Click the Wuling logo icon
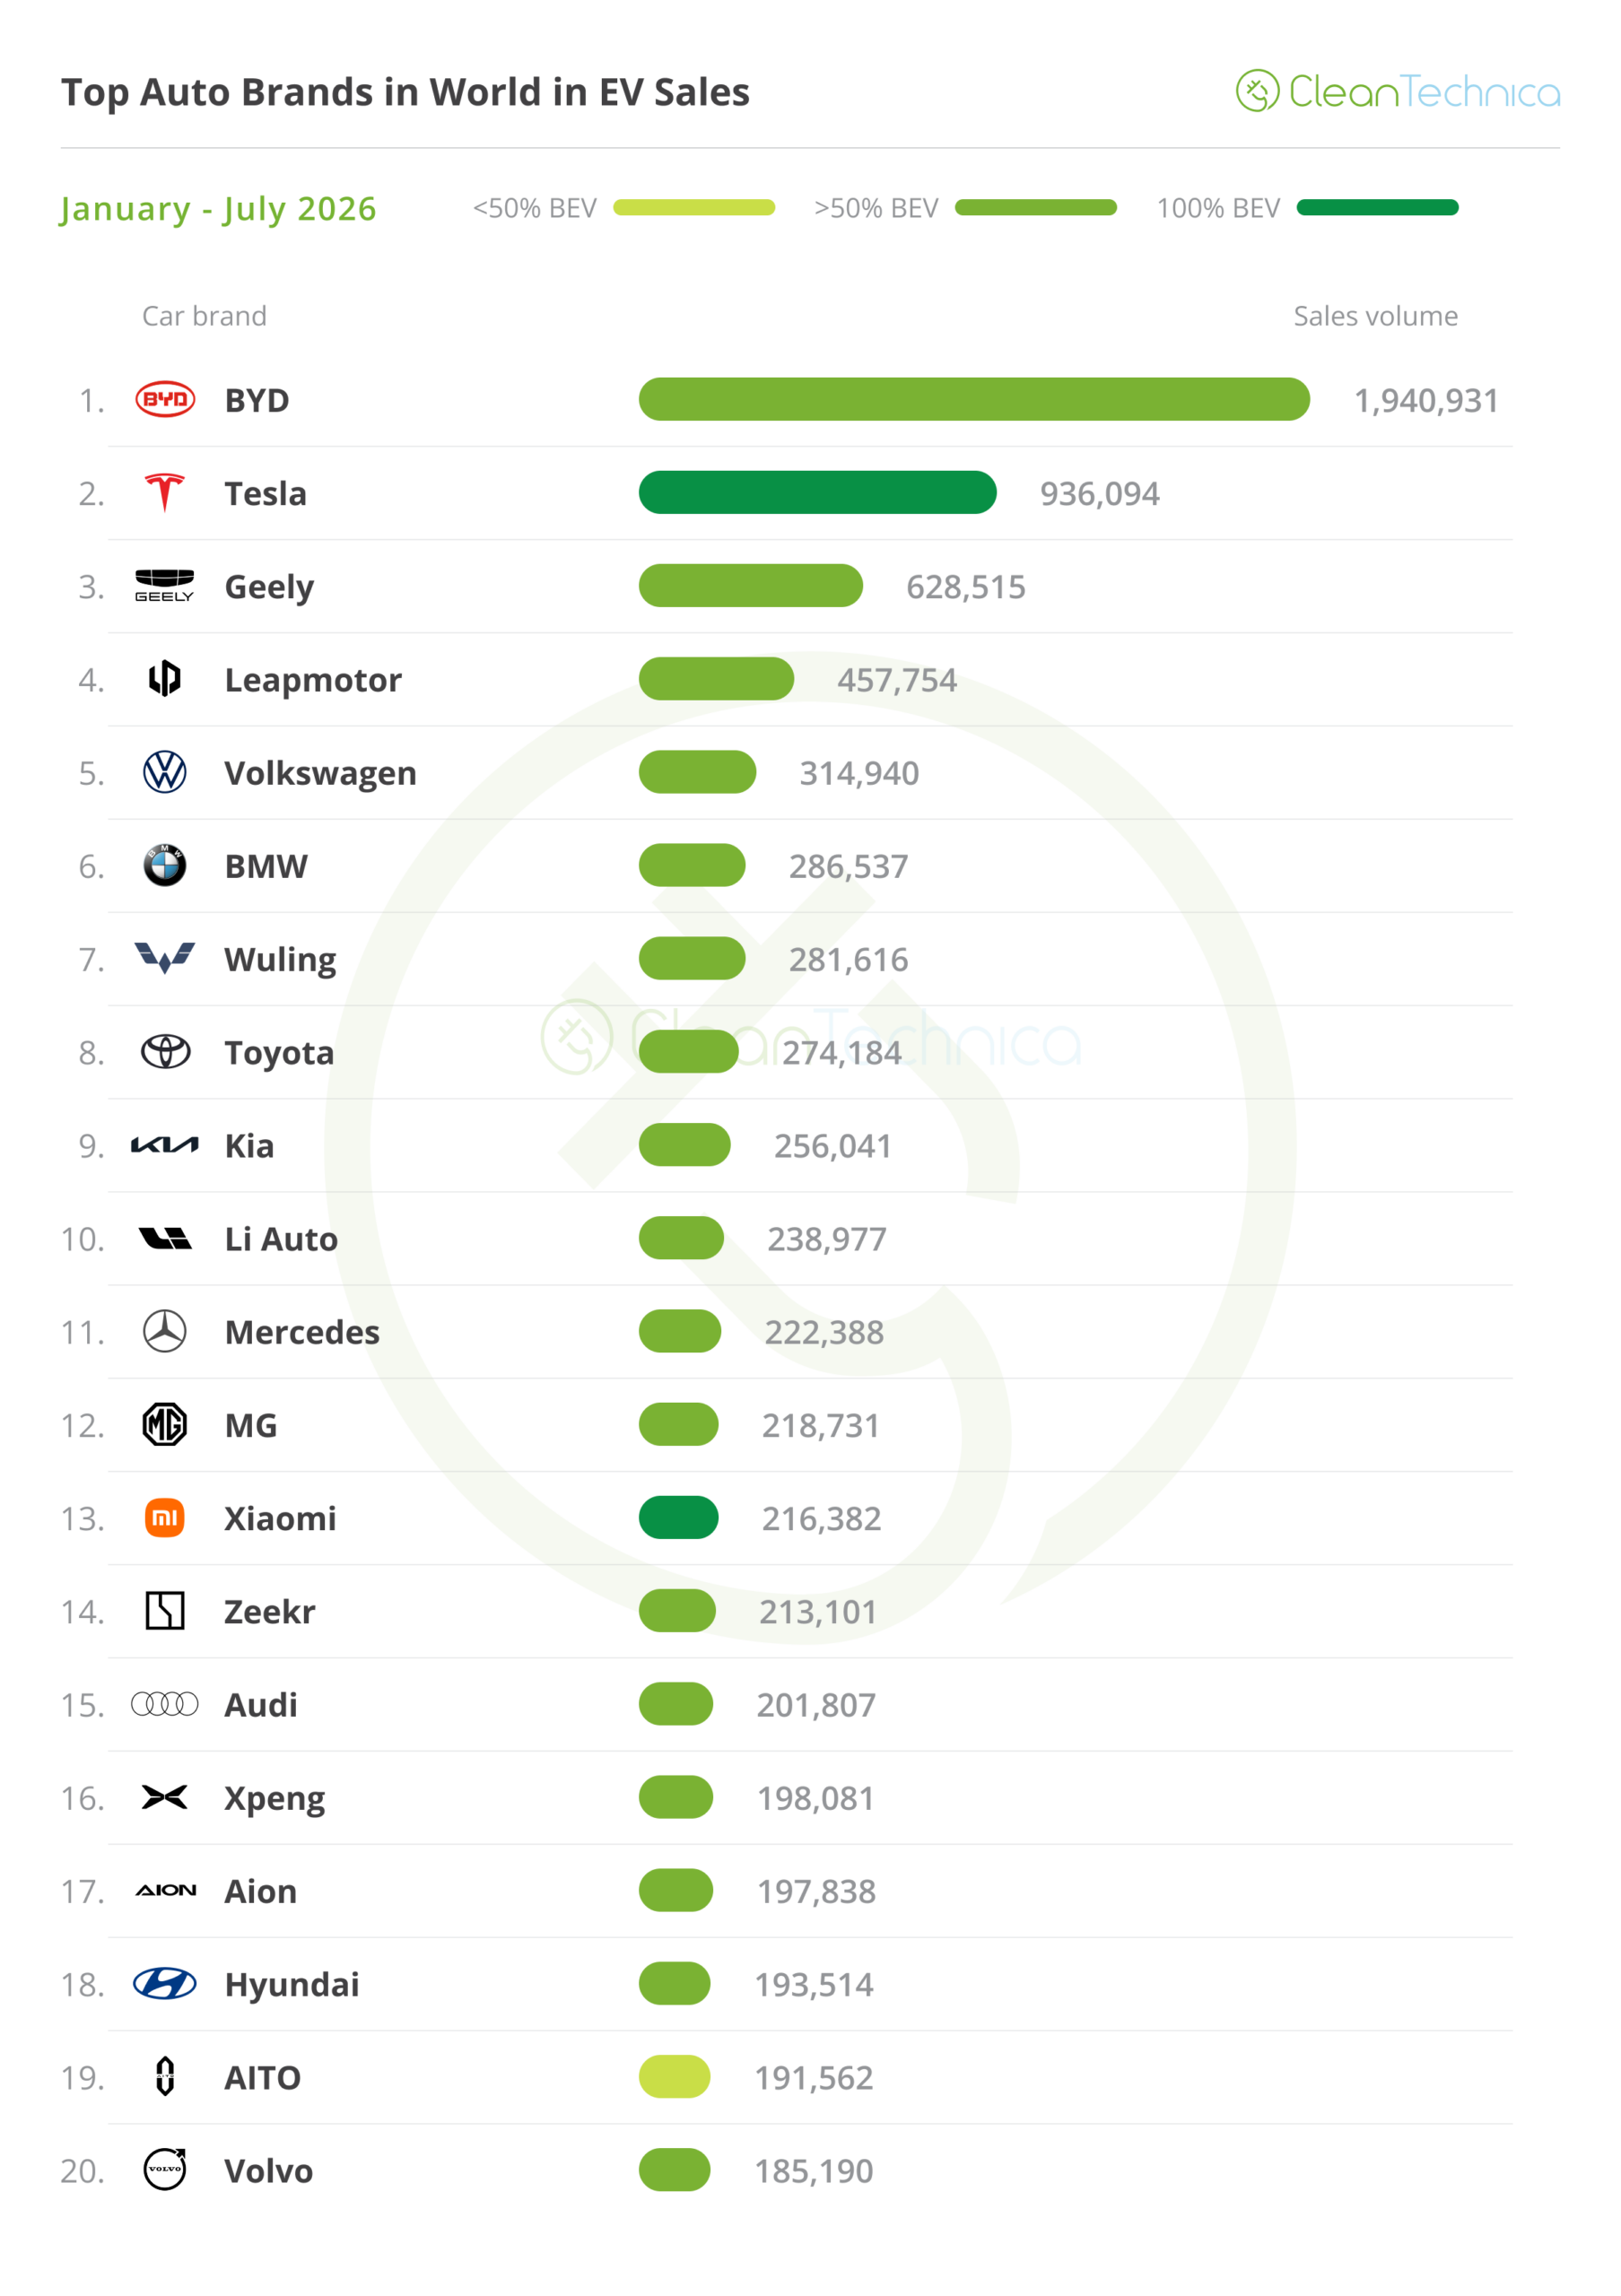 165,958
